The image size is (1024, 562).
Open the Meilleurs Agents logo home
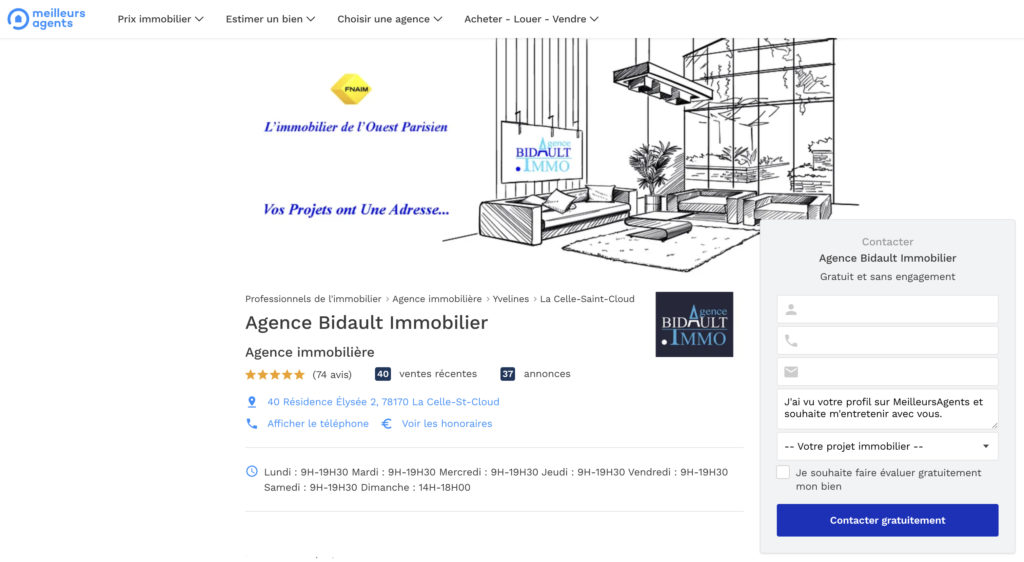pos(46,18)
